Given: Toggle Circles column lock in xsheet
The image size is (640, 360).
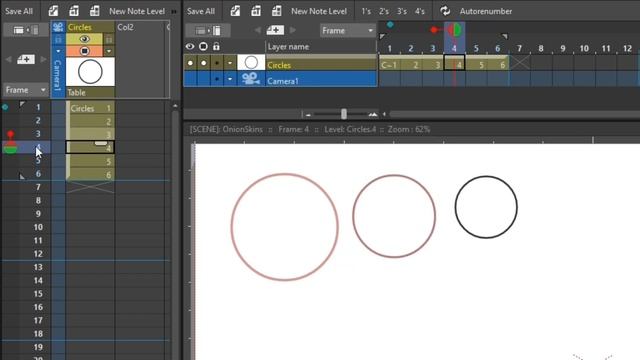Looking at the screenshot, I should coord(109,39).
